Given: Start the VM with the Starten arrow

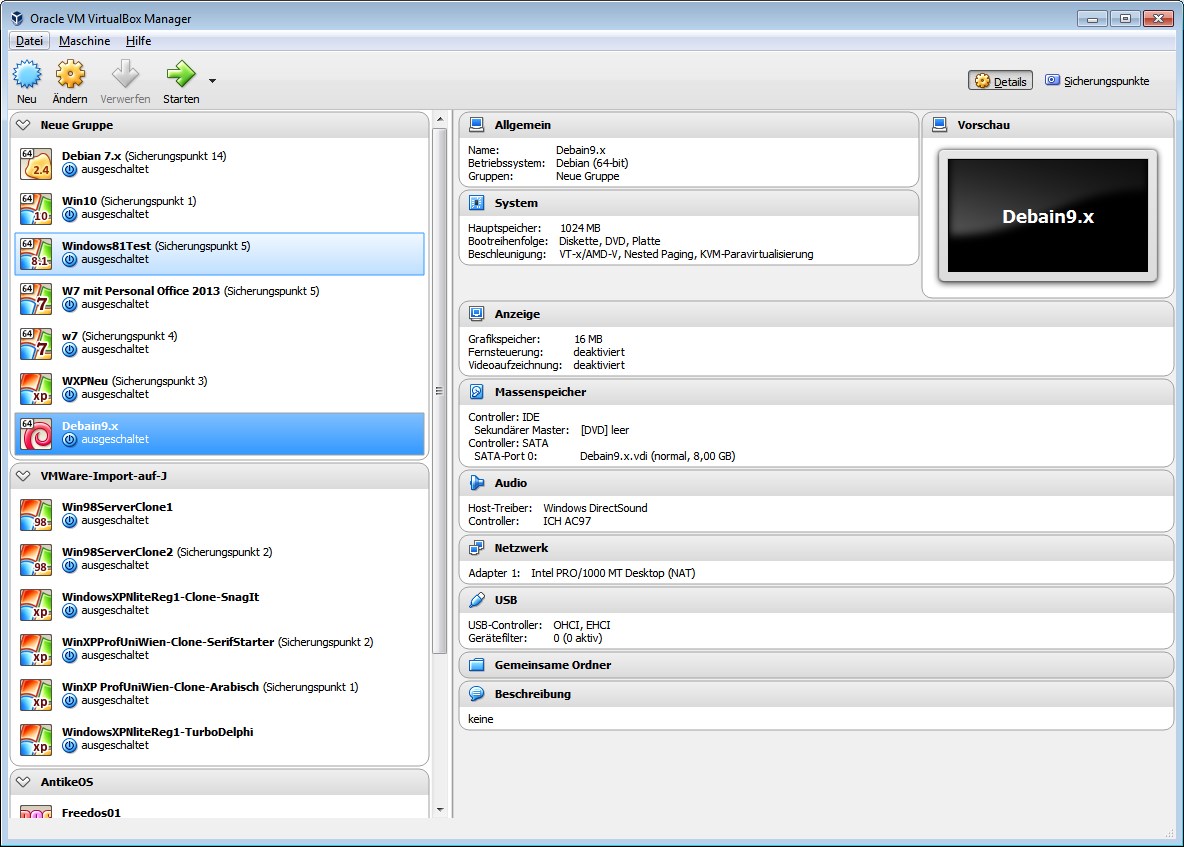Looking at the screenshot, I should (181, 75).
